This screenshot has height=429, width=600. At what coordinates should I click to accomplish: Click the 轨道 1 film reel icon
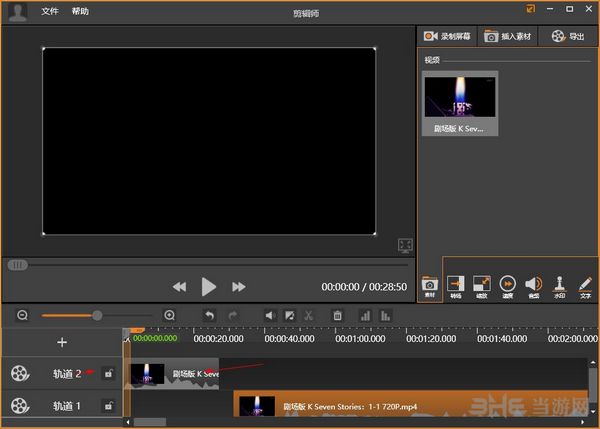tap(20, 406)
